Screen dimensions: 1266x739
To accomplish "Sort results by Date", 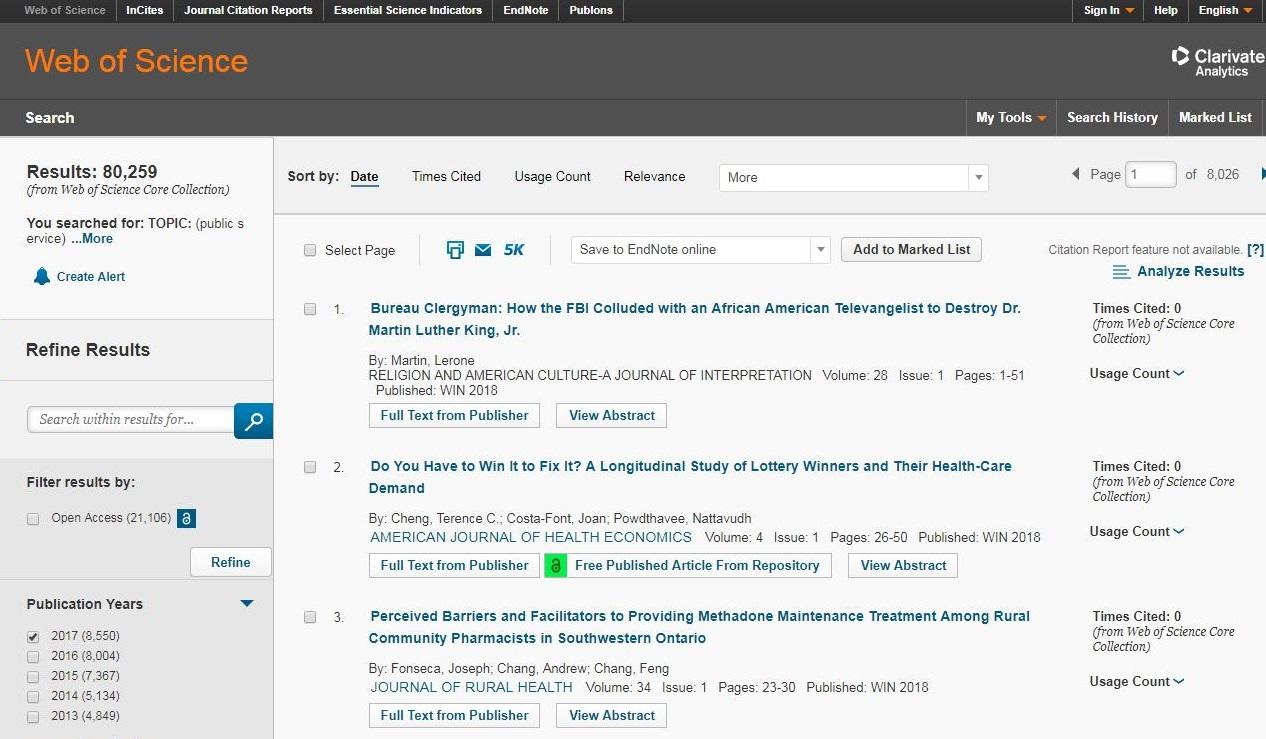I will click(x=364, y=177).
